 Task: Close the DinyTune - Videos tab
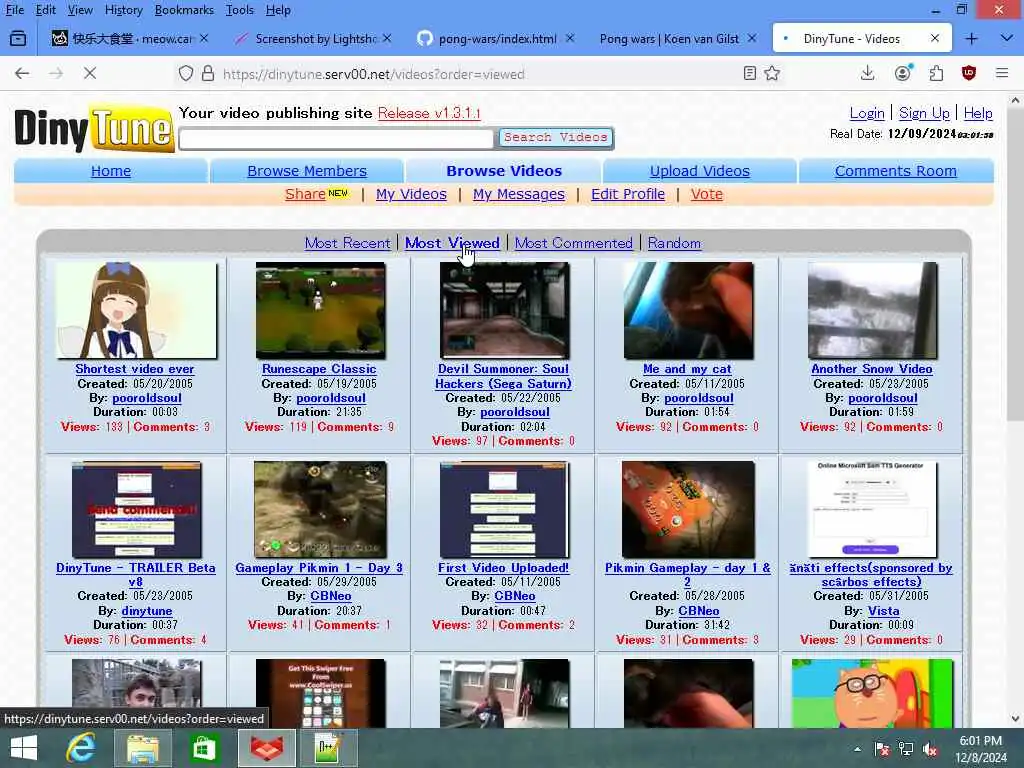pyautogui.click(x=935, y=39)
